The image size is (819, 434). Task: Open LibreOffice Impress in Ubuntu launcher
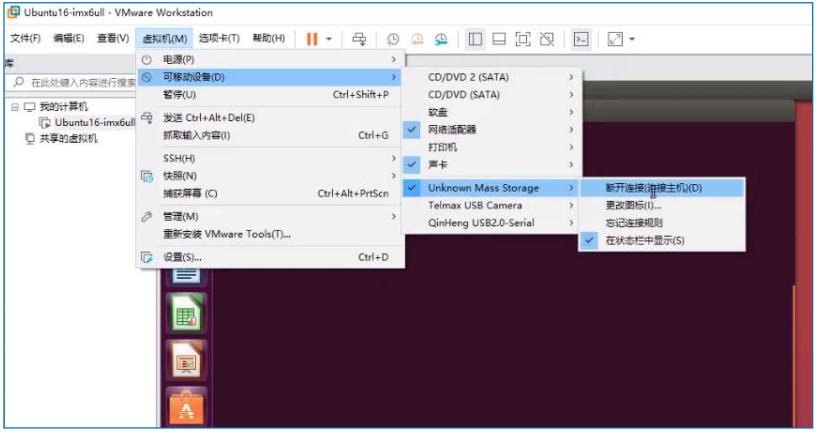(186, 360)
